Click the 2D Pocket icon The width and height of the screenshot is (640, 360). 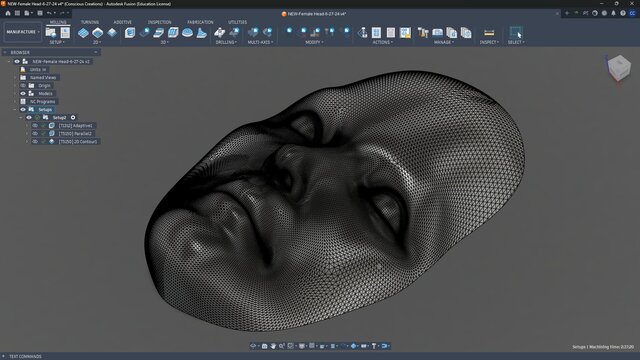click(98, 33)
